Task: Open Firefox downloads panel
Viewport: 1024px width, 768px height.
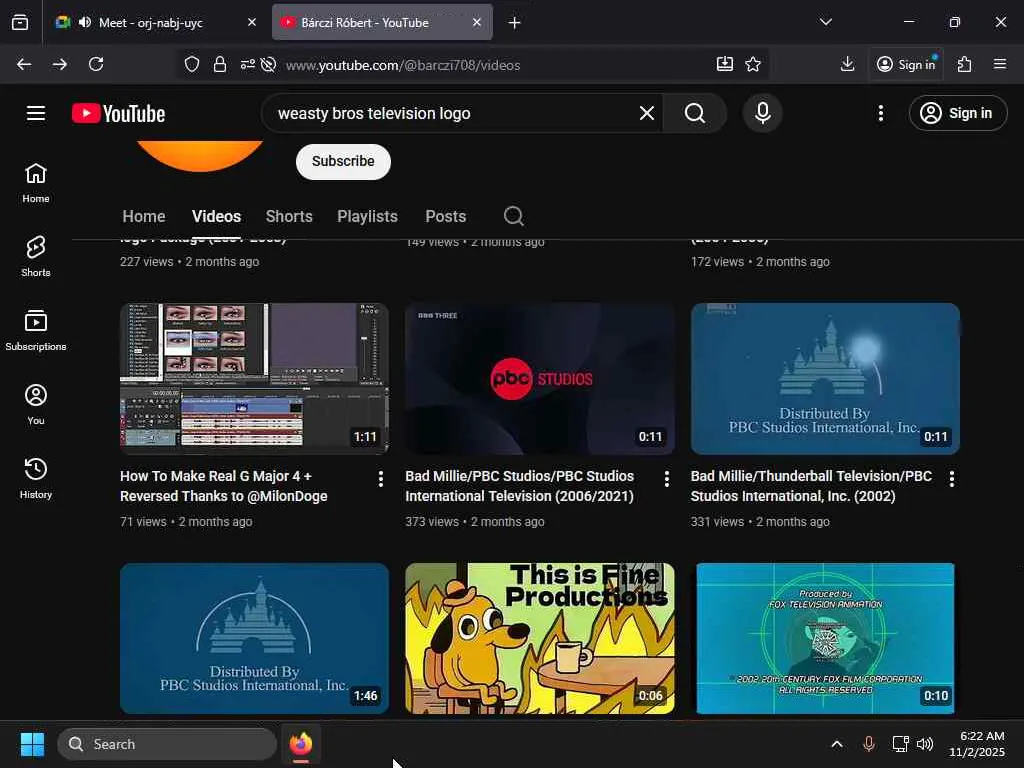Action: [x=848, y=64]
